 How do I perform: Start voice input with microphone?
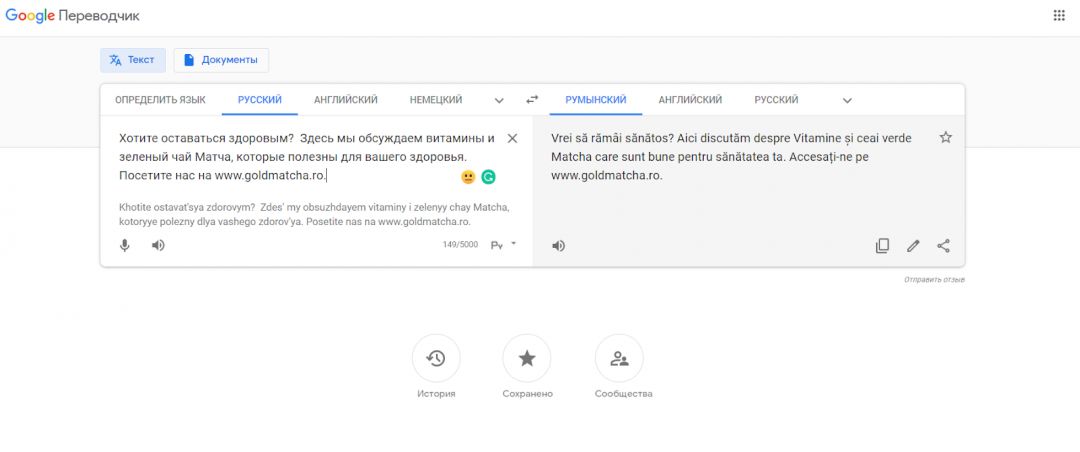click(125, 245)
